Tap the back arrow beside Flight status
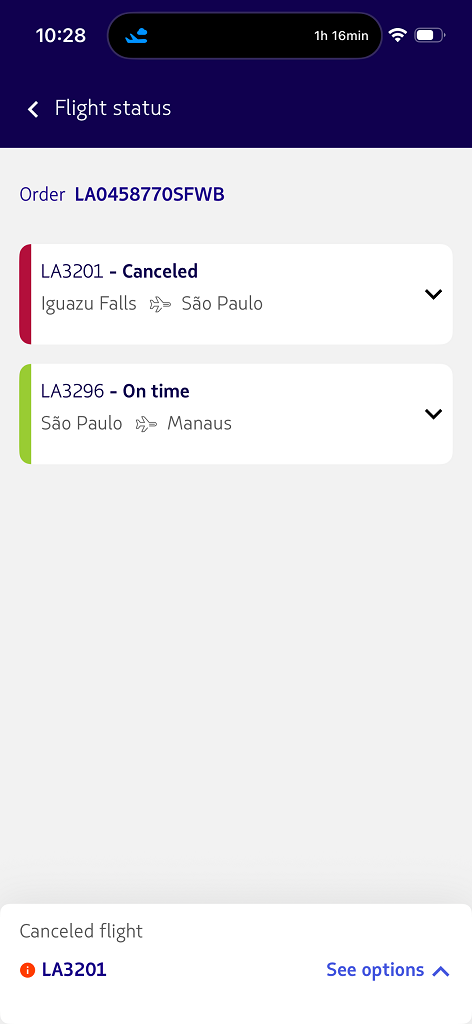This screenshot has height=1024, width=472. pyautogui.click(x=33, y=108)
